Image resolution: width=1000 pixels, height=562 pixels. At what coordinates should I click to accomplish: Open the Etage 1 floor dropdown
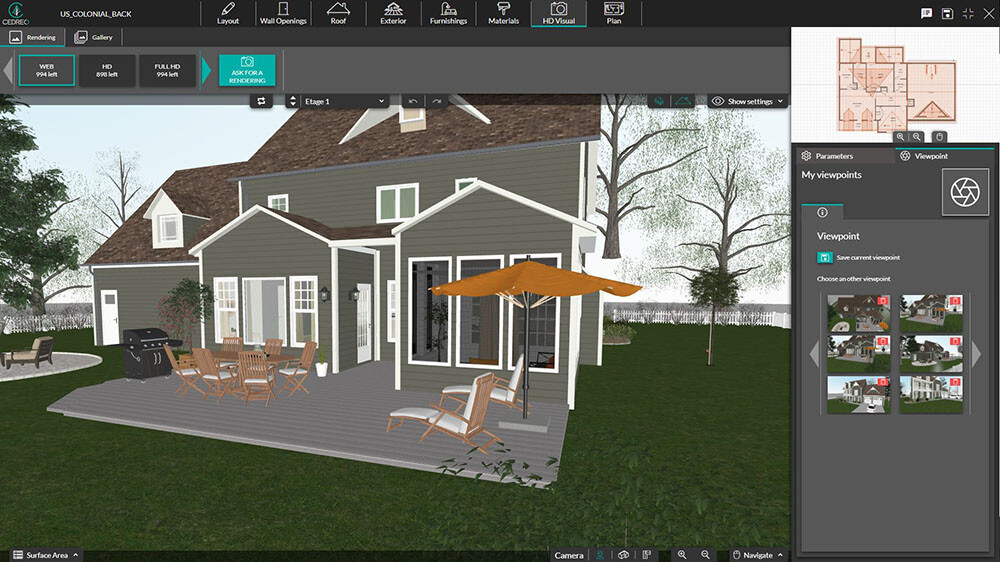344,101
